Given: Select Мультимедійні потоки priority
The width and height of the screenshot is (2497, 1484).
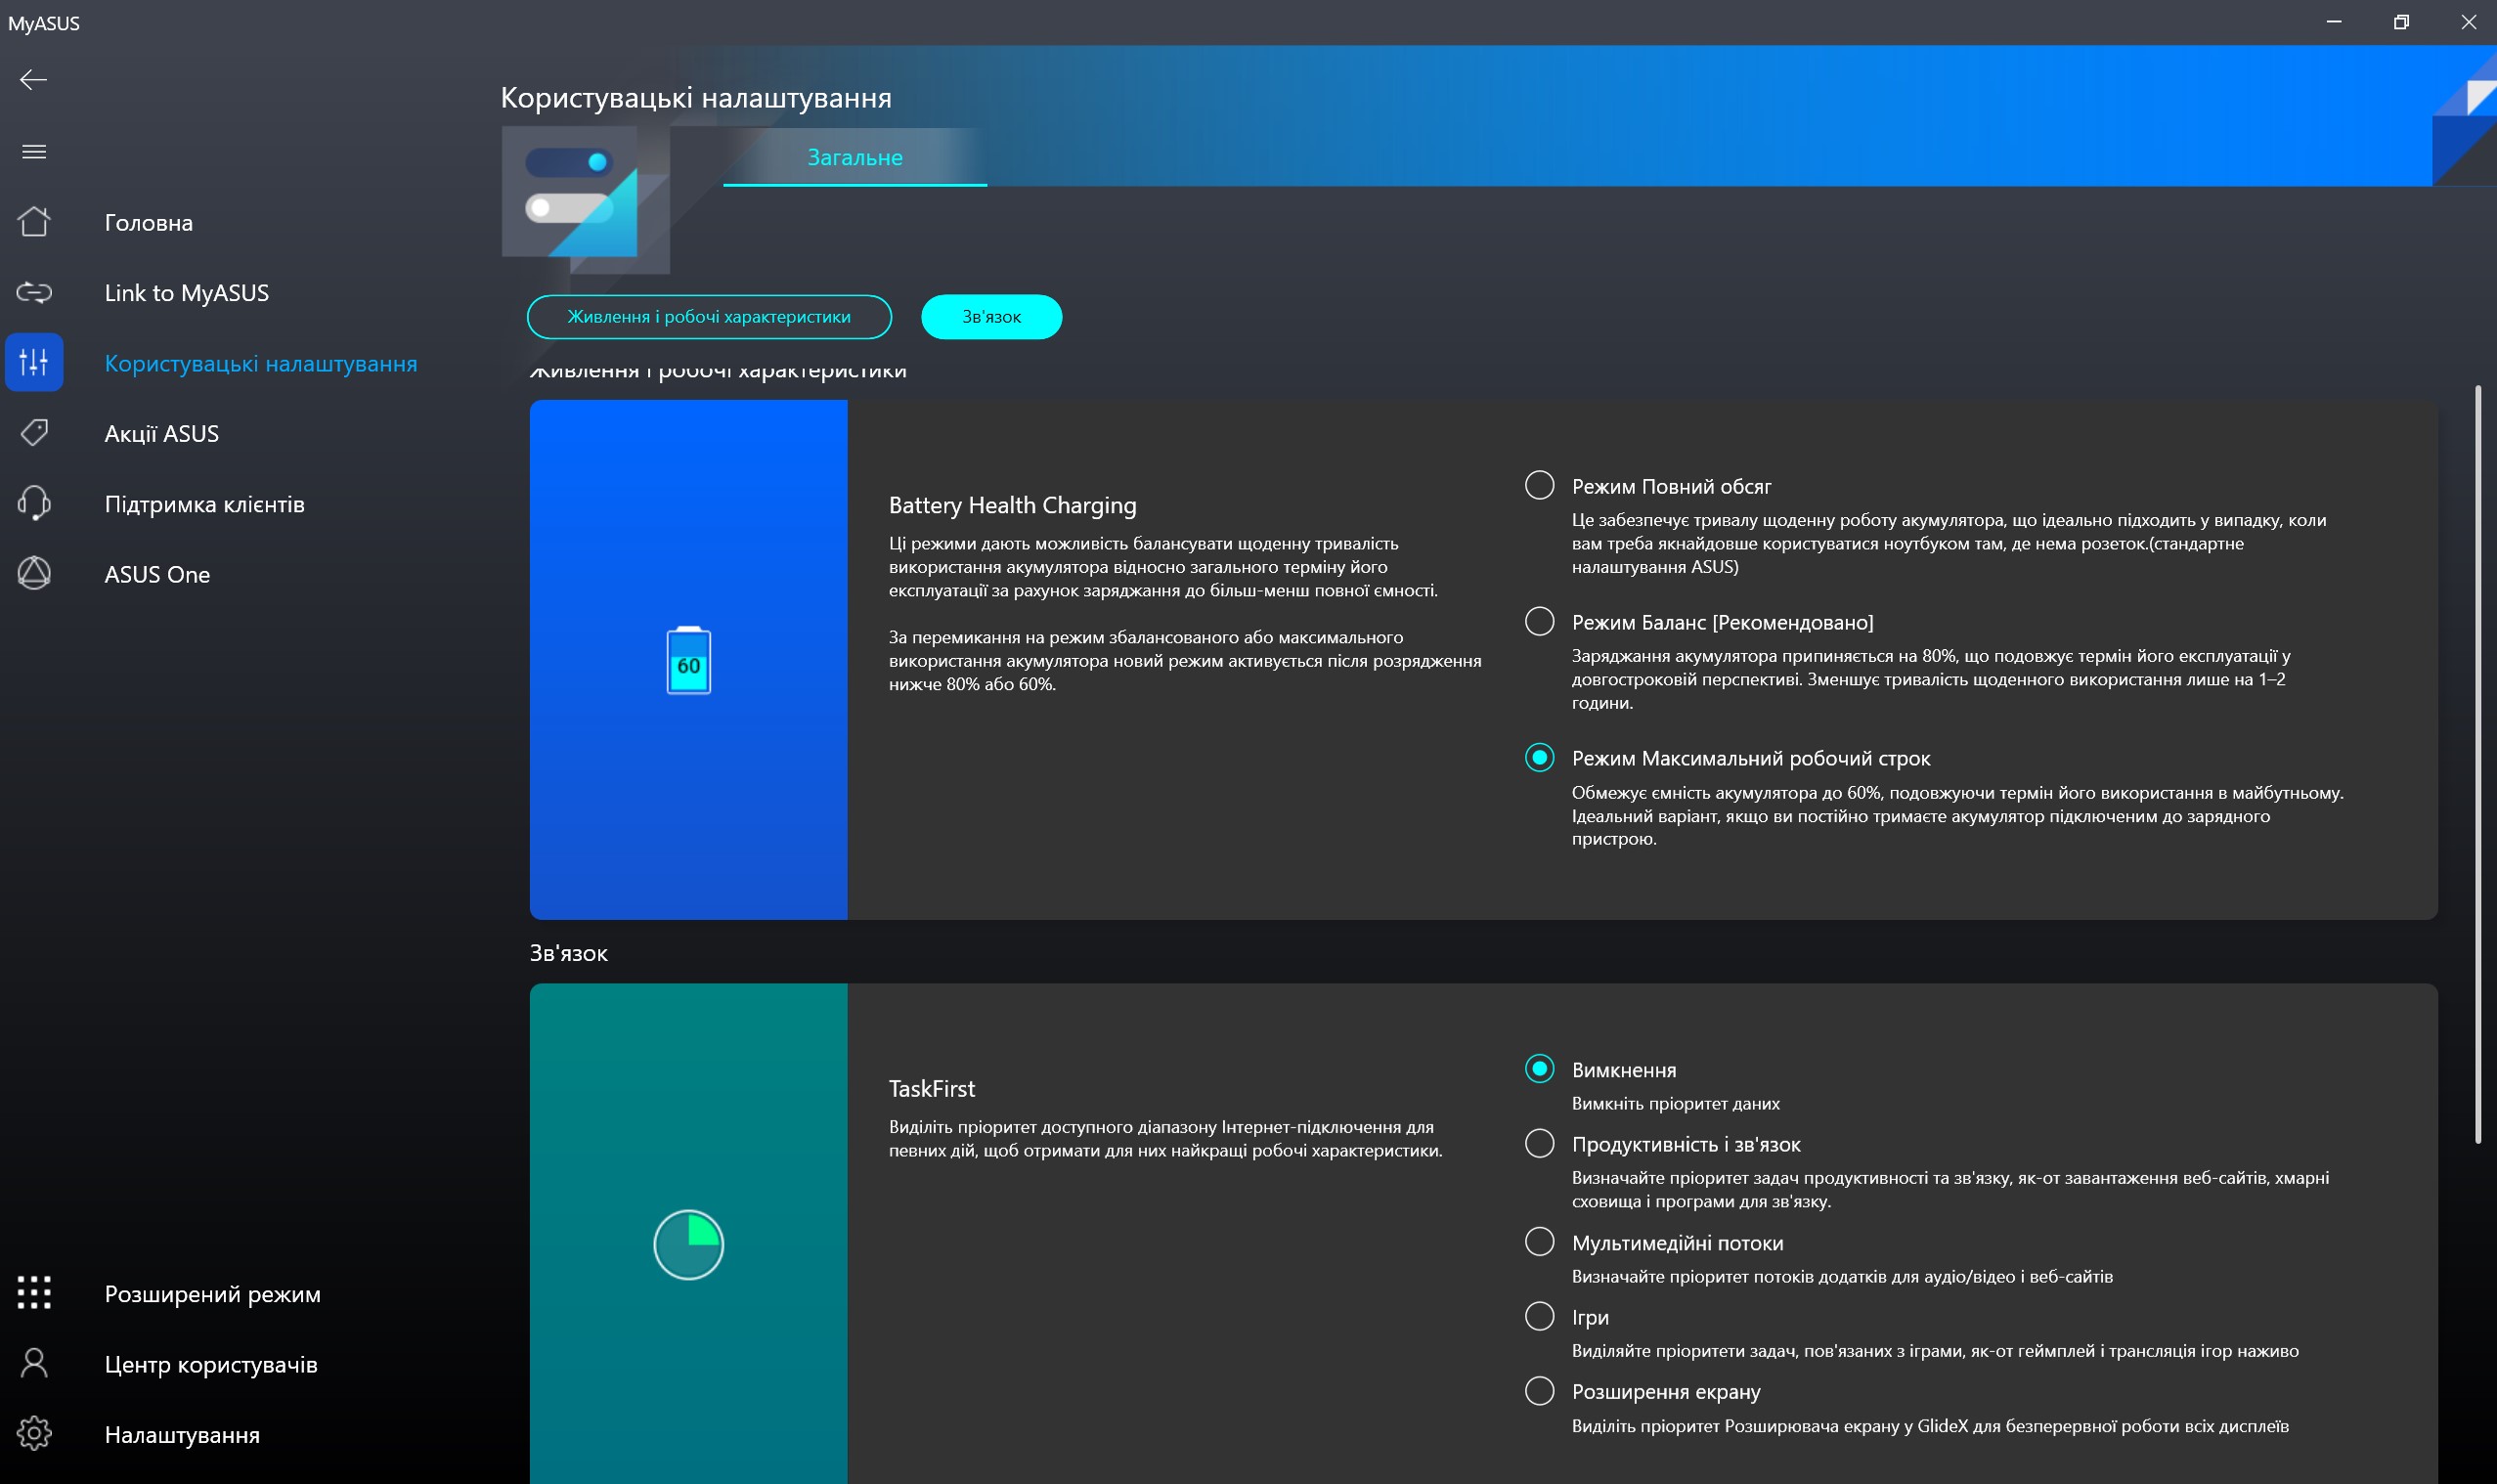Looking at the screenshot, I should coord(1539,1242).
